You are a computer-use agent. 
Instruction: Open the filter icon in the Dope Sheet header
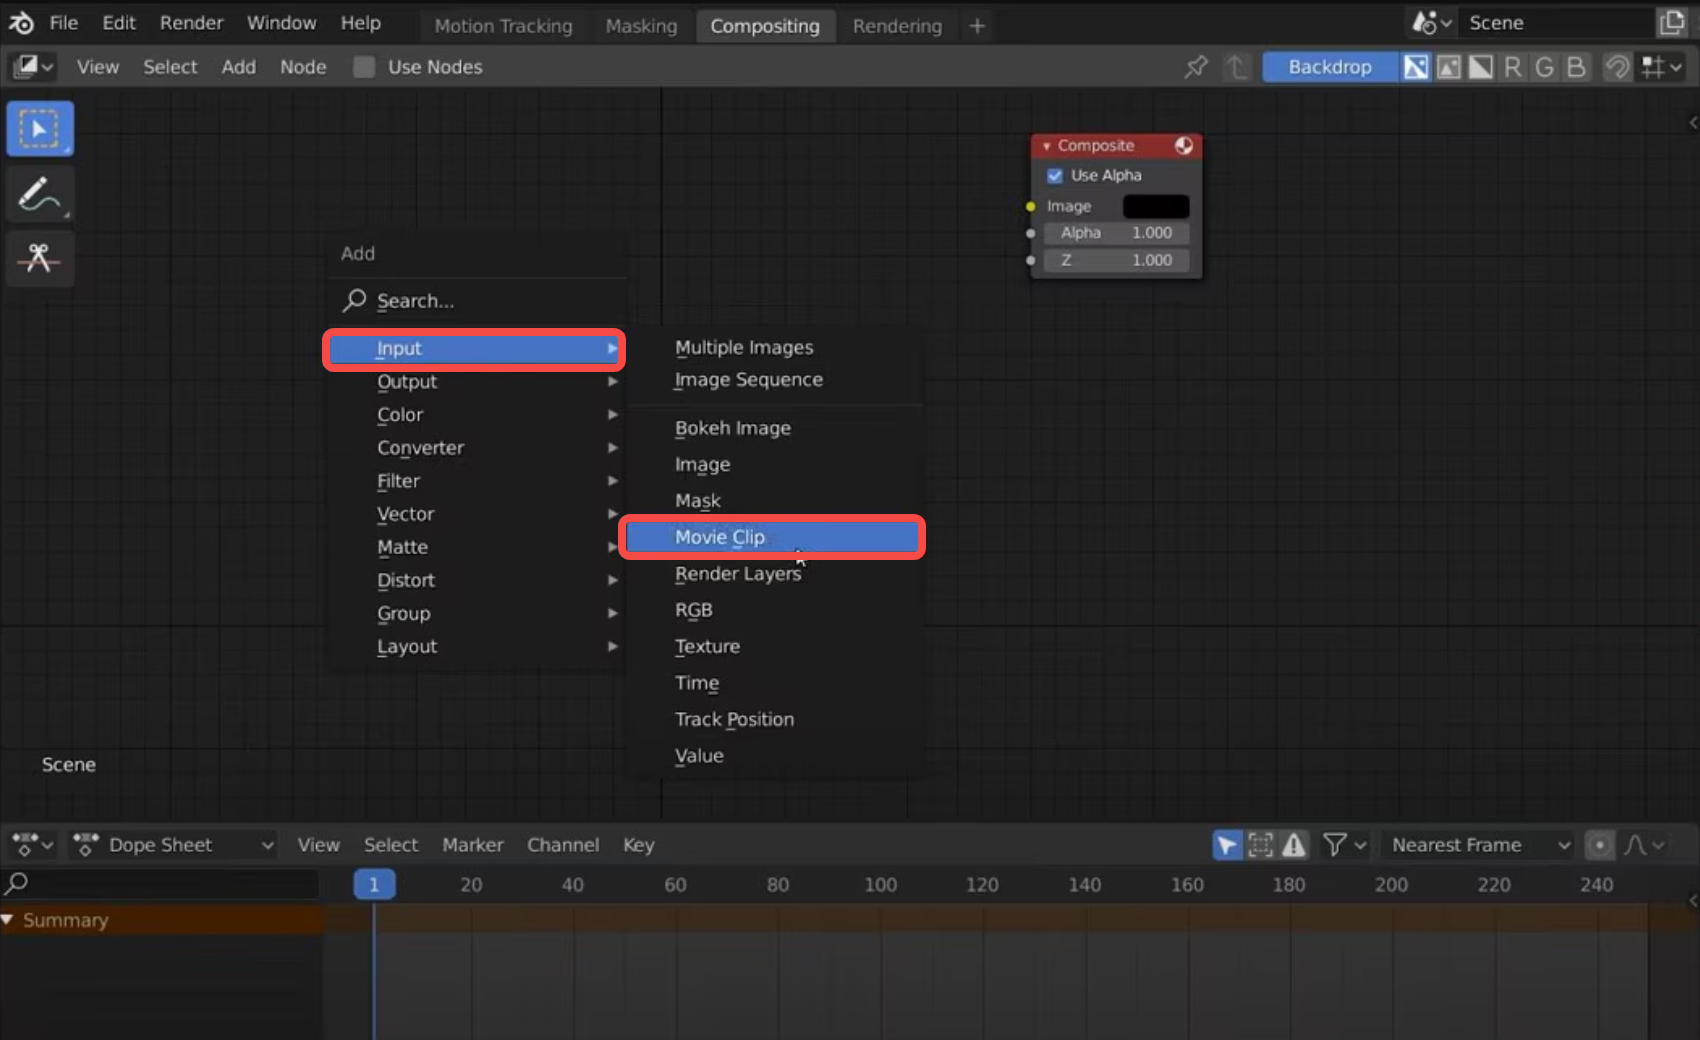(1337, 845)
